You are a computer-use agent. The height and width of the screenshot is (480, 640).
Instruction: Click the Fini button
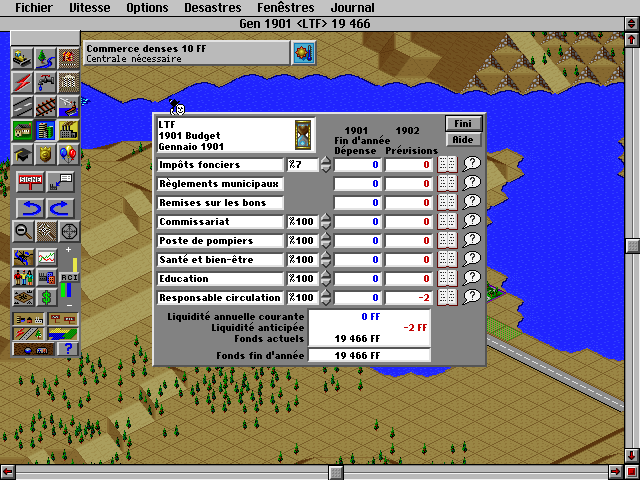pyautogui.click(x=463, y=123)
